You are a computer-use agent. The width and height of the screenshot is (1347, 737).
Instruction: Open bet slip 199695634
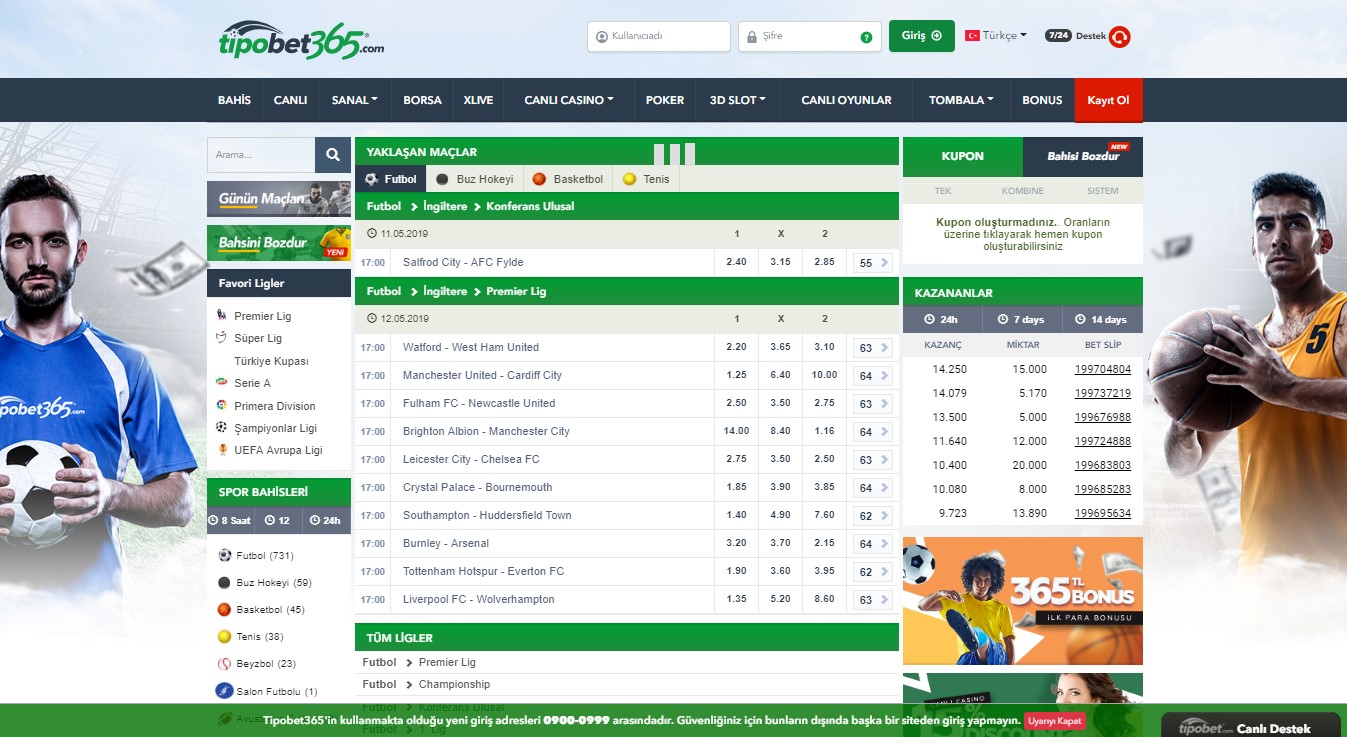click(x=1103, y=513)
